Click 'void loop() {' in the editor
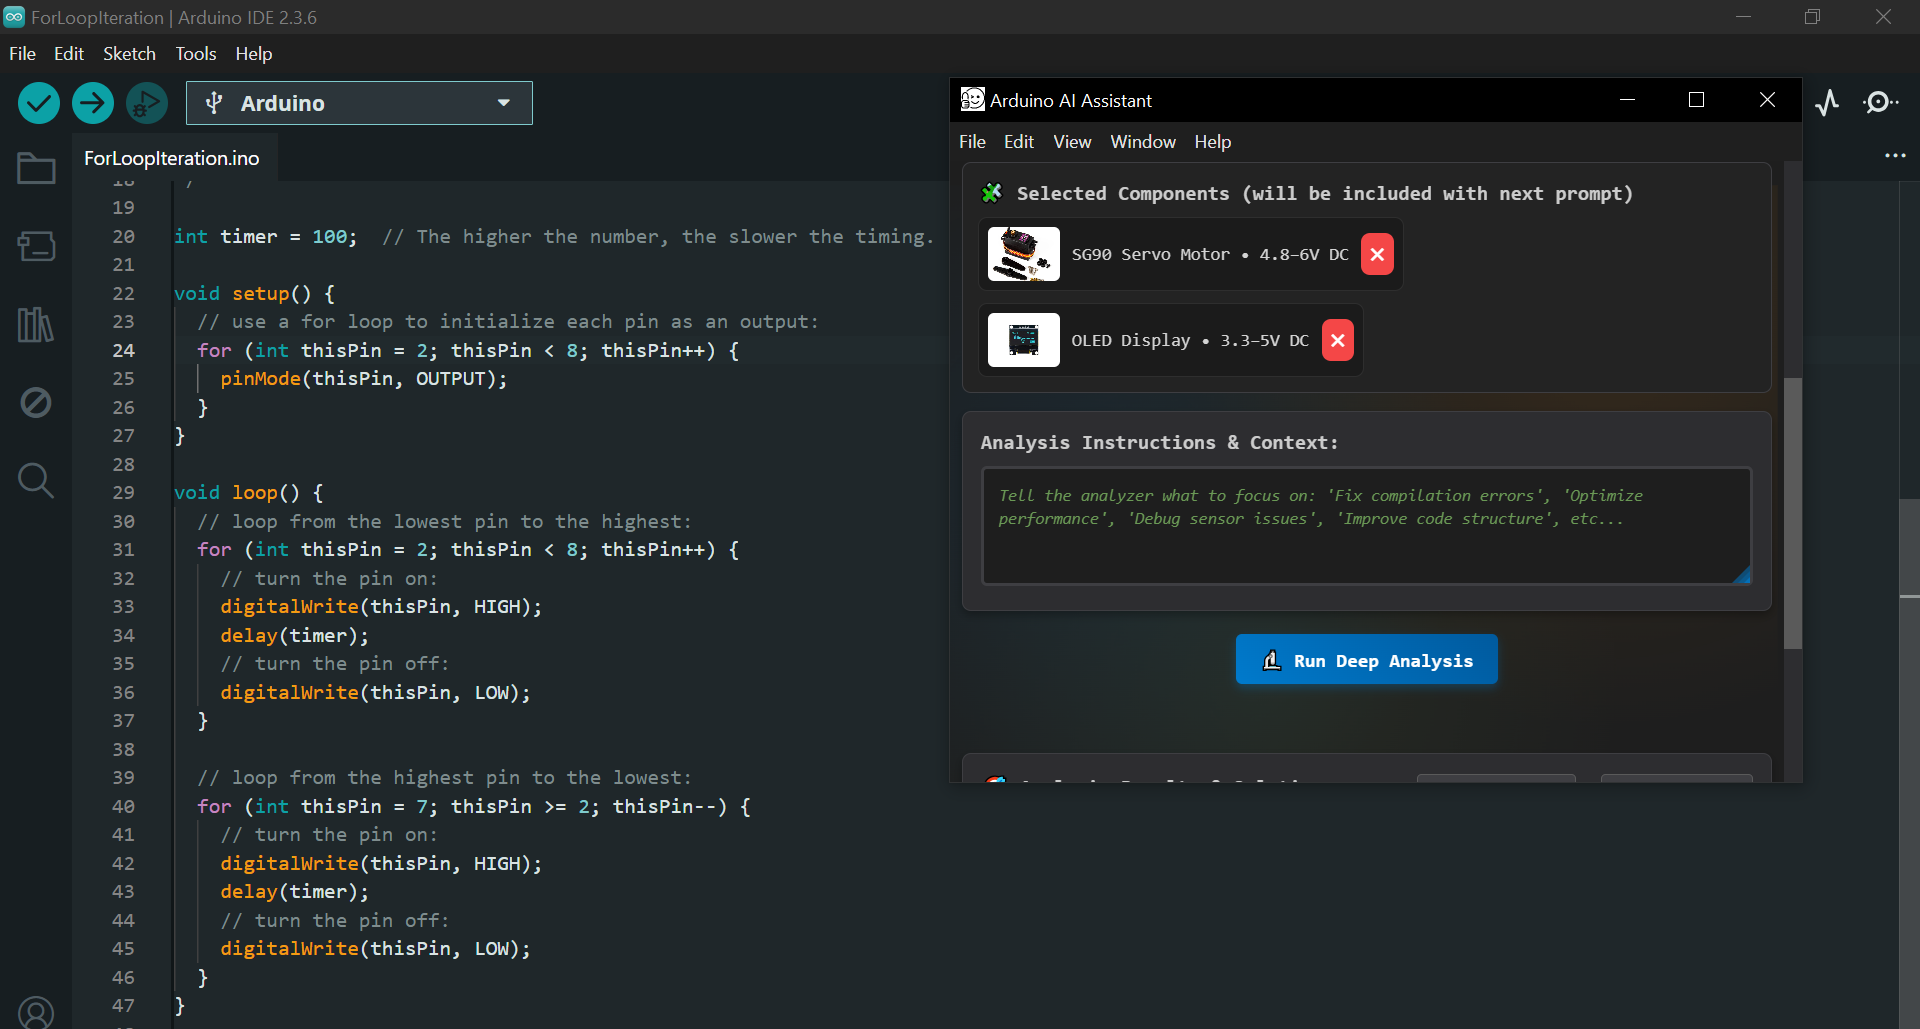This screenshot has width=1920, height=1029. coord(248,493)
